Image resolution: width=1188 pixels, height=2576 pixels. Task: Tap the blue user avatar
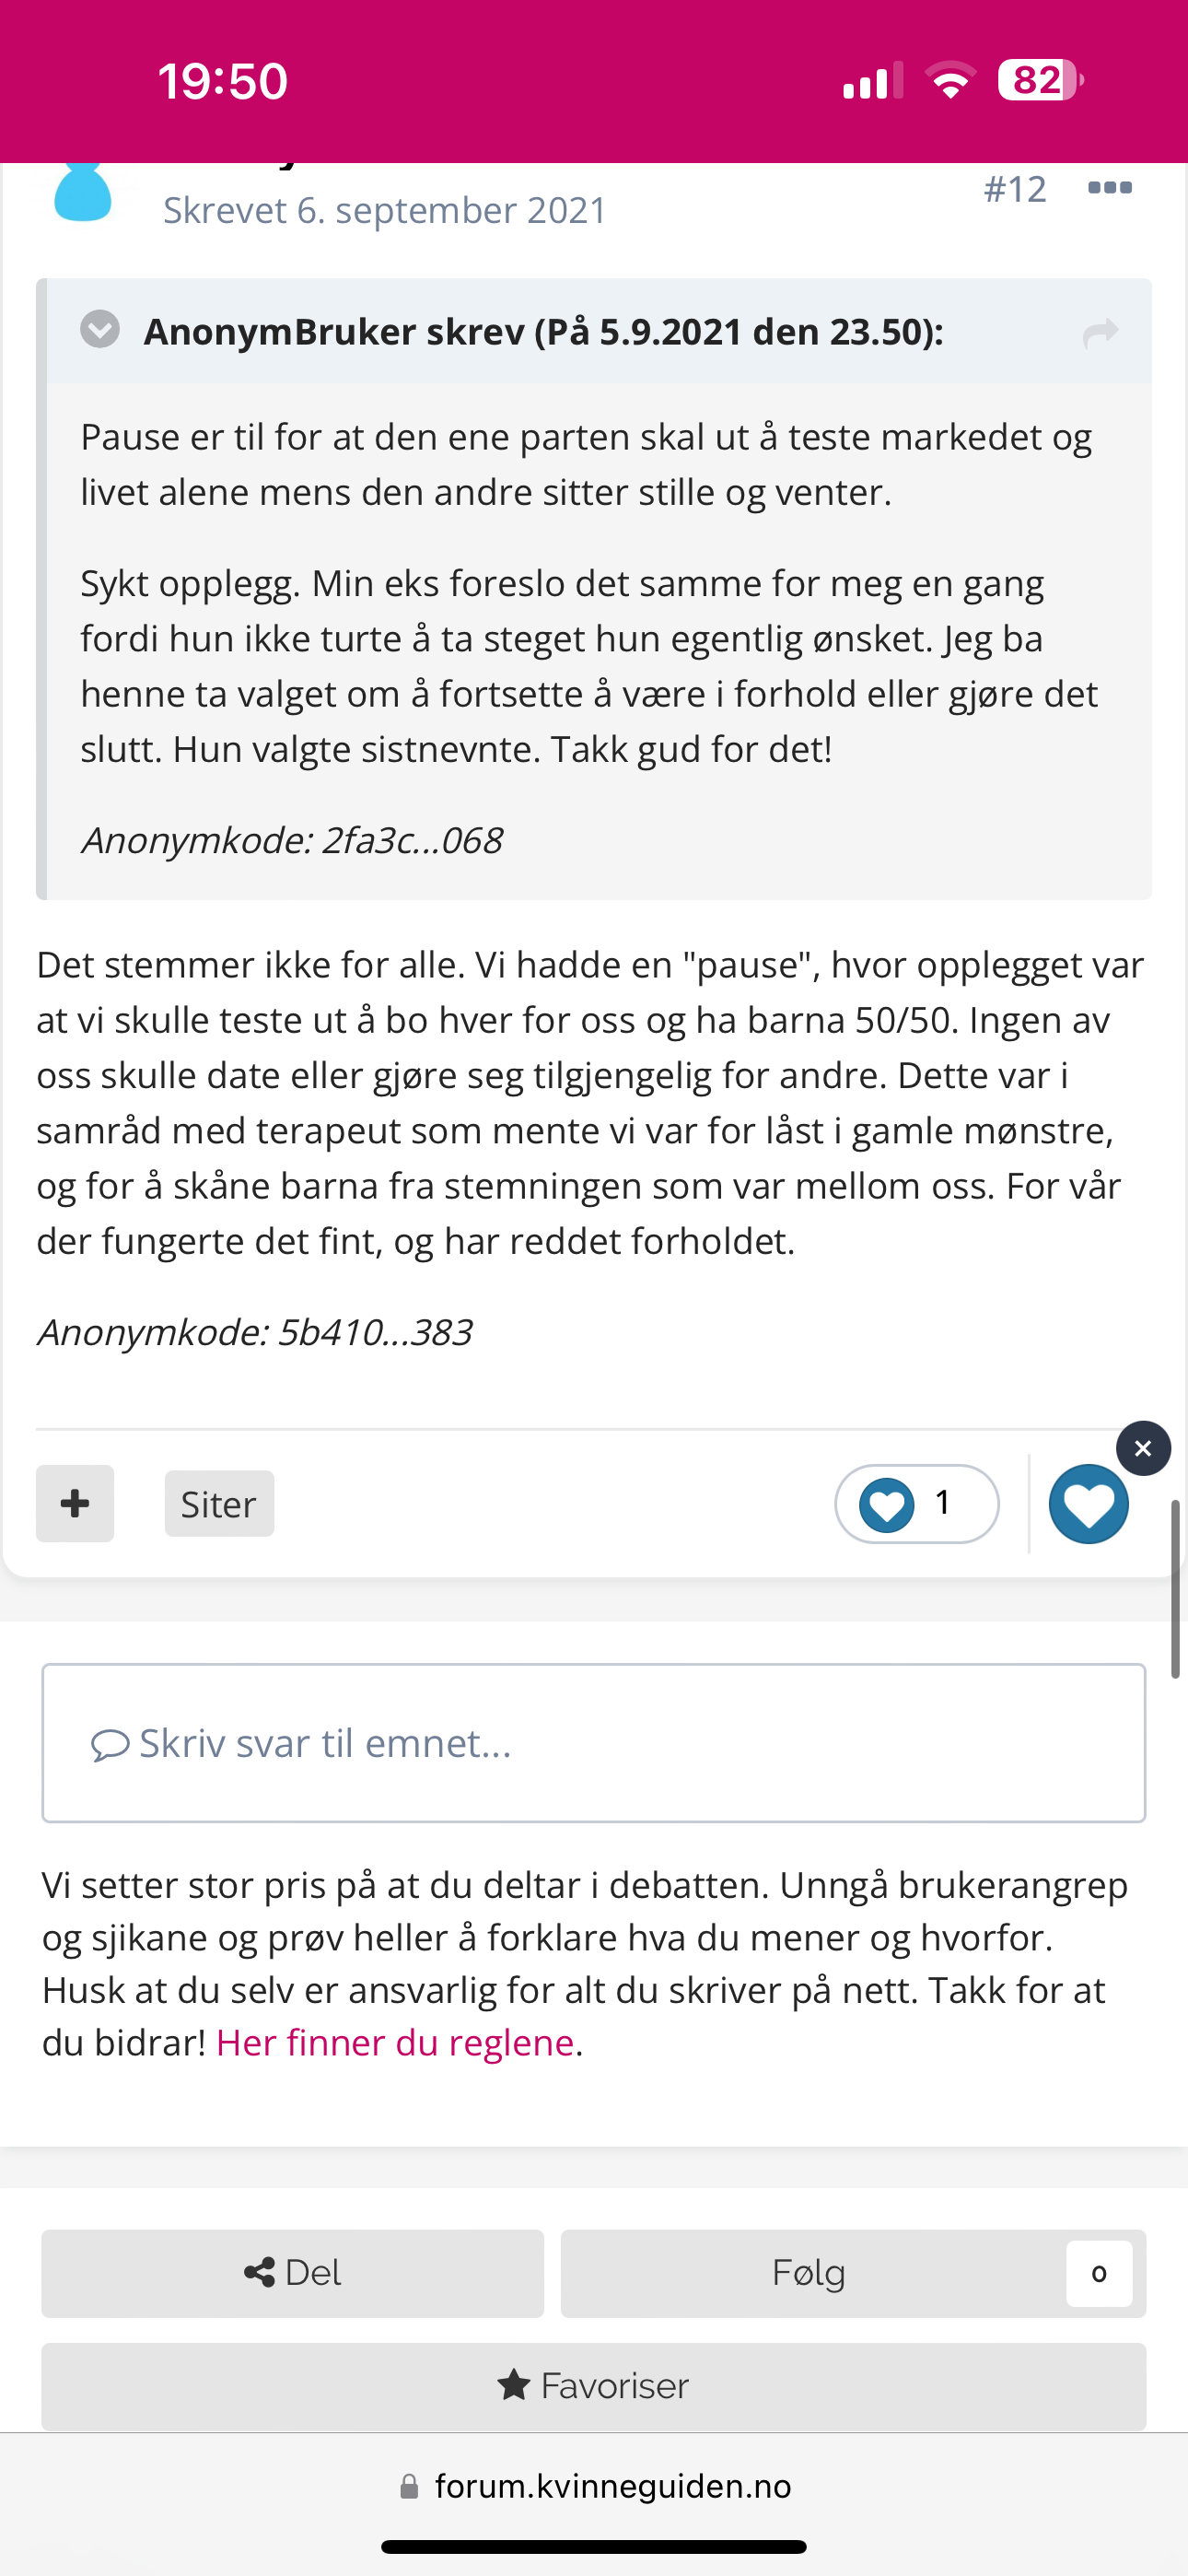[x=82, y=191]
